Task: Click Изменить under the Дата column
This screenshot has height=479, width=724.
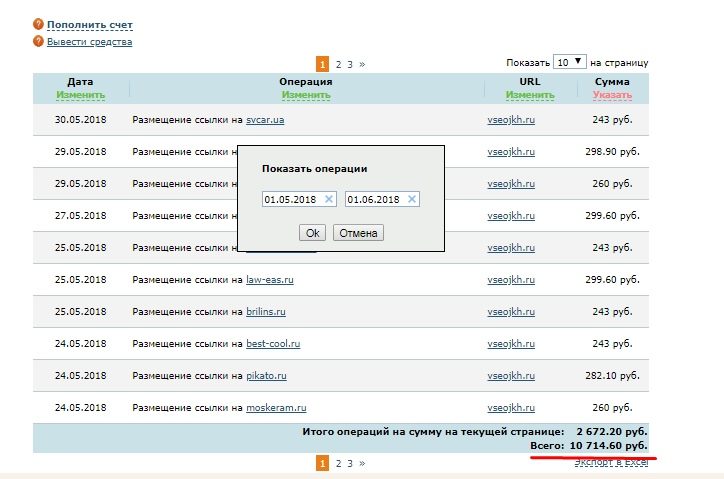Action: coord(80,95)
